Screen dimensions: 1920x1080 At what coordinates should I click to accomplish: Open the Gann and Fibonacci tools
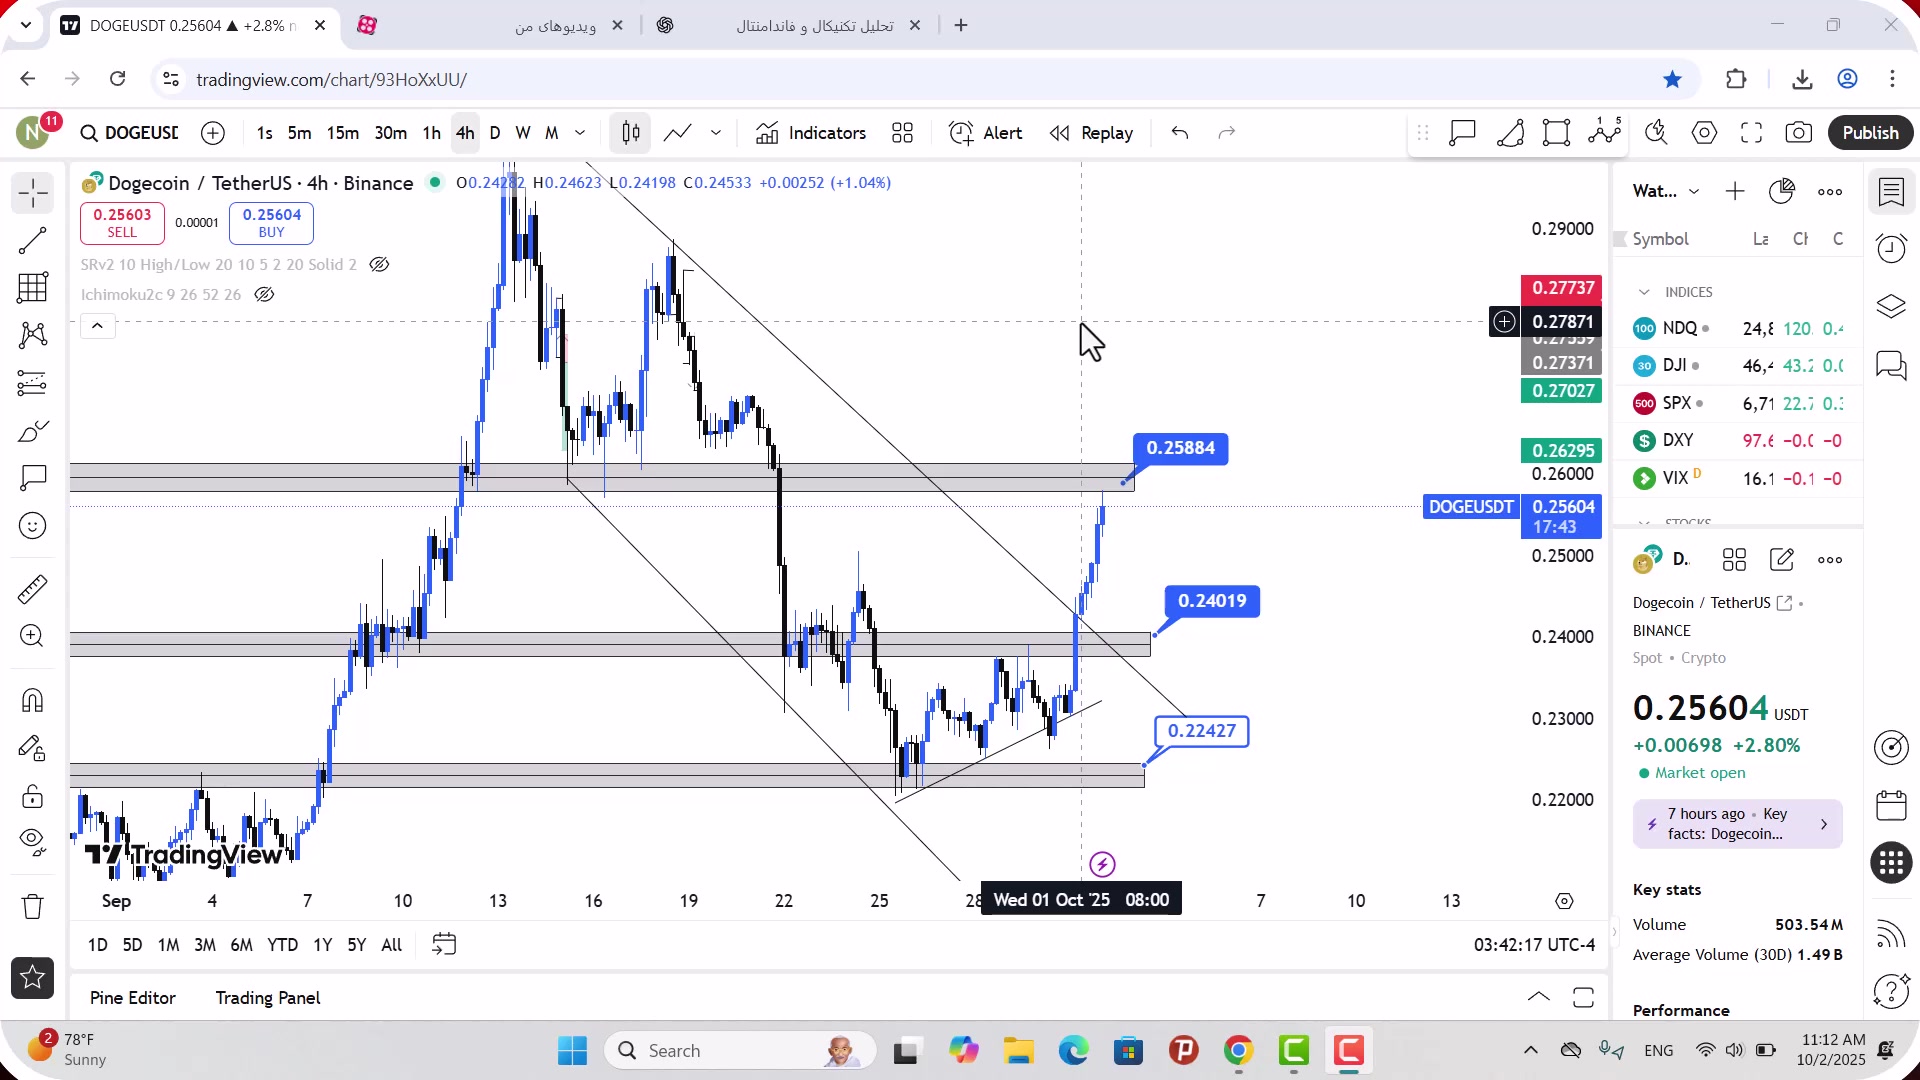point(33,288)
